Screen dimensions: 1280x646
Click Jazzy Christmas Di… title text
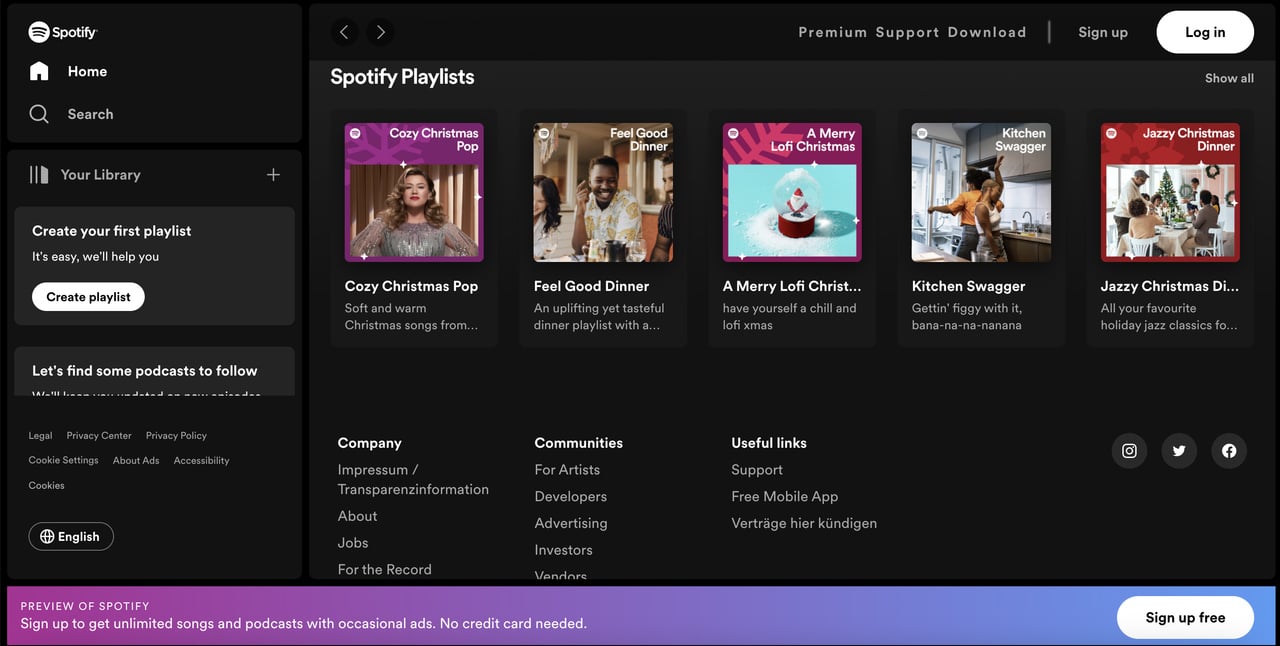pyautogui.click(x=1169, y=286)
